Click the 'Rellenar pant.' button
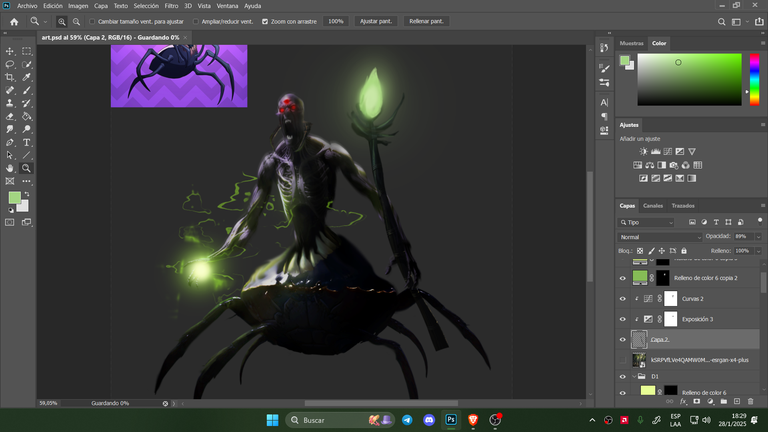768x432 pixels. (426, 22)
